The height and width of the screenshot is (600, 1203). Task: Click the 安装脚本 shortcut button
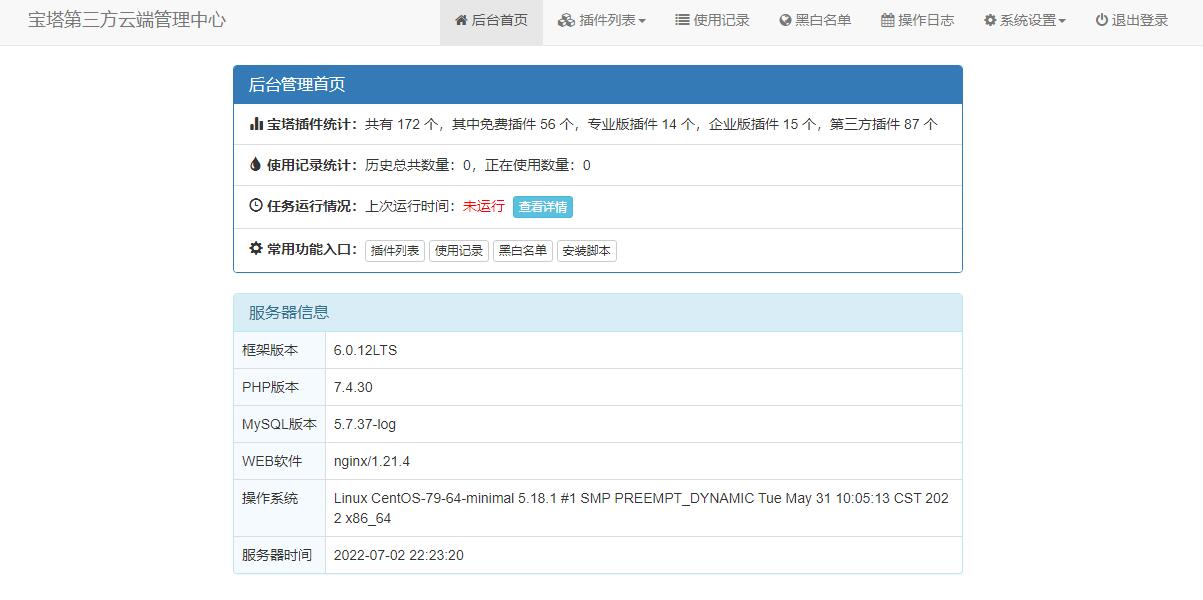pos(587,251)
